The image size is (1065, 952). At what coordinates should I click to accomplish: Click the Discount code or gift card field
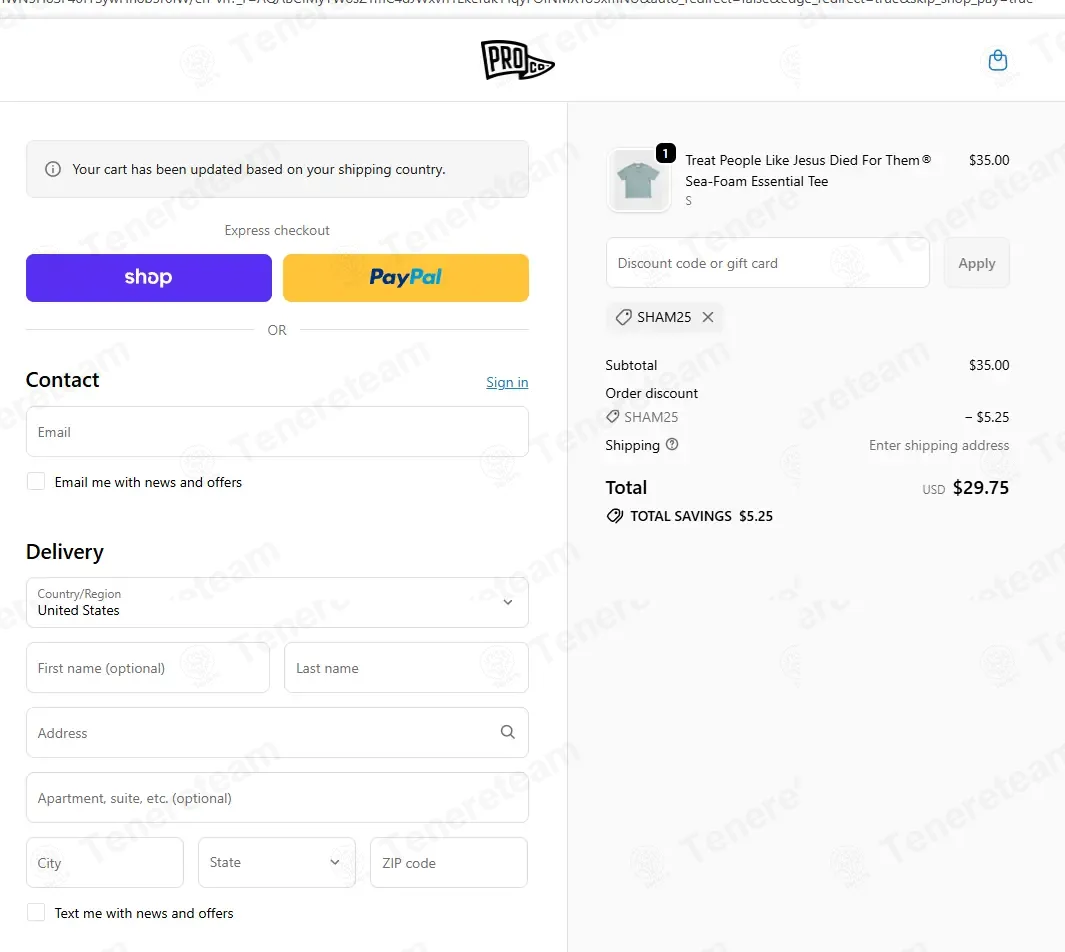click(768, 263)
